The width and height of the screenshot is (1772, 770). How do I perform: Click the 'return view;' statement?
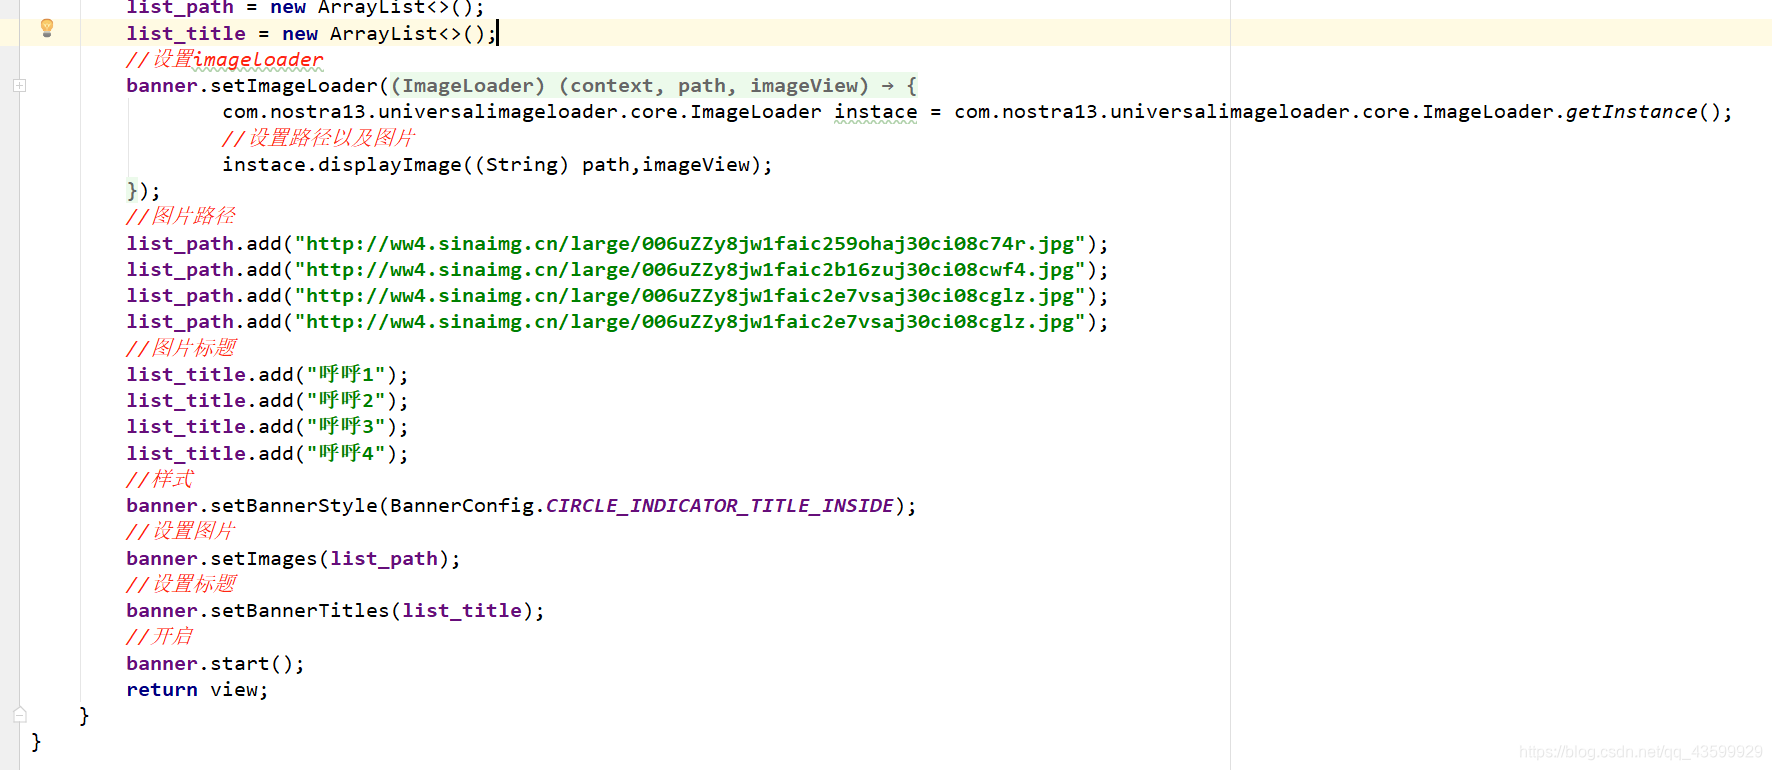(x=197, y=690)
